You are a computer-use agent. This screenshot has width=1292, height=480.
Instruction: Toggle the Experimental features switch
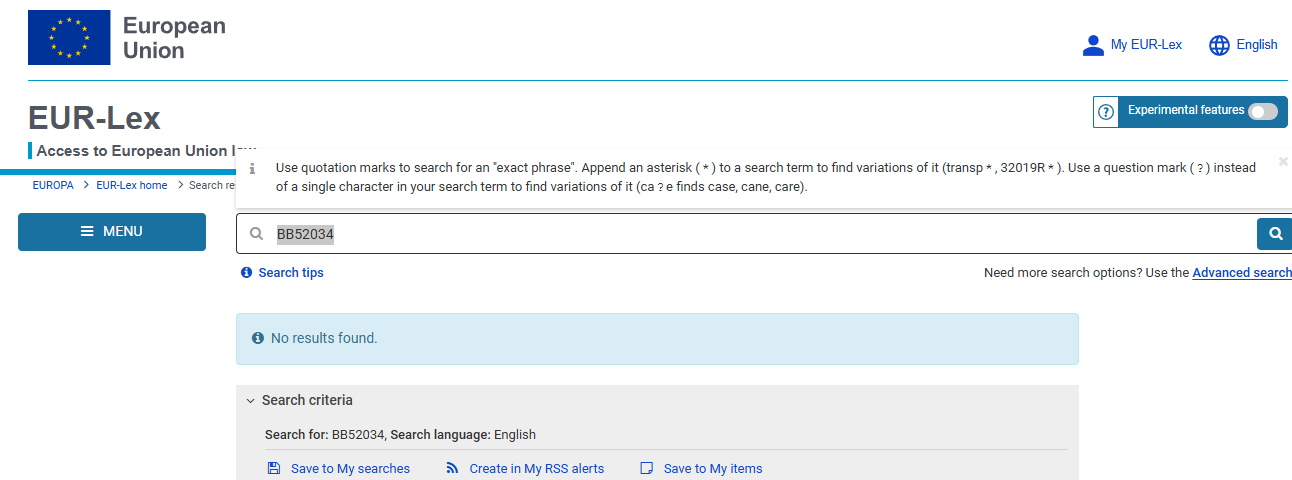pos(1262,112)
